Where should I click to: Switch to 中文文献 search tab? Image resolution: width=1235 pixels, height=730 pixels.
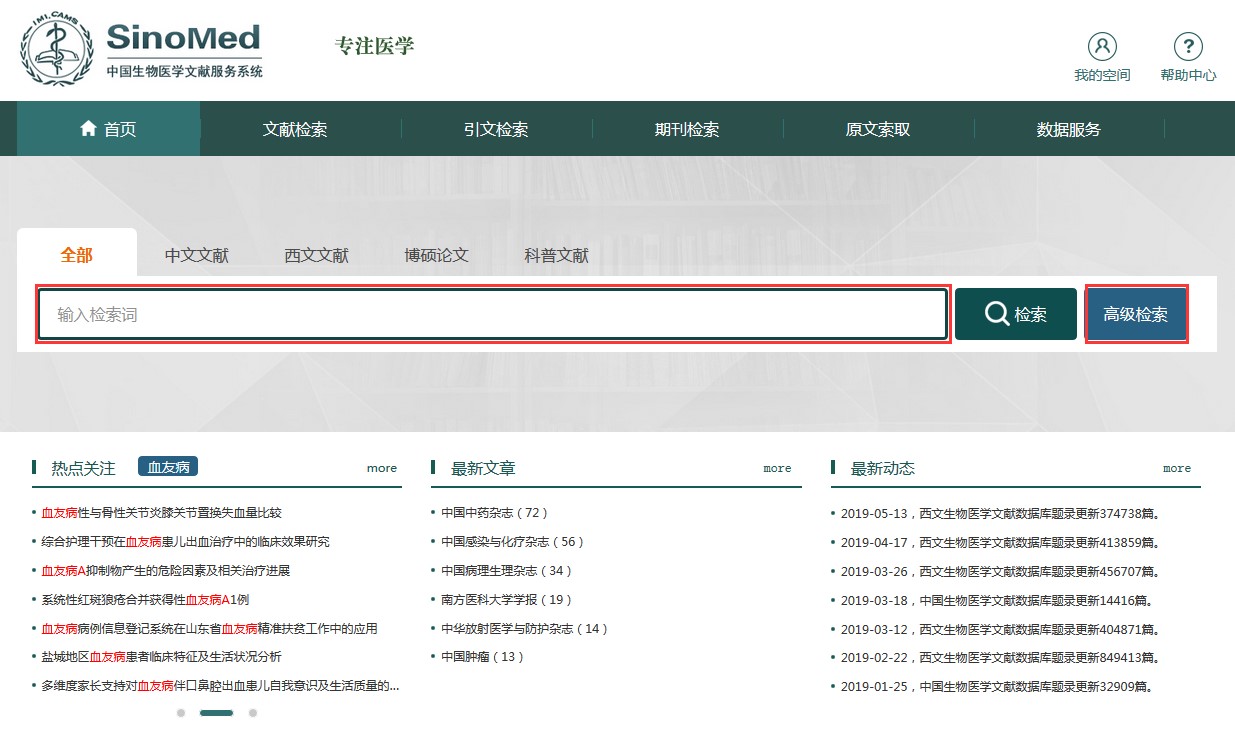click(197, 255)
